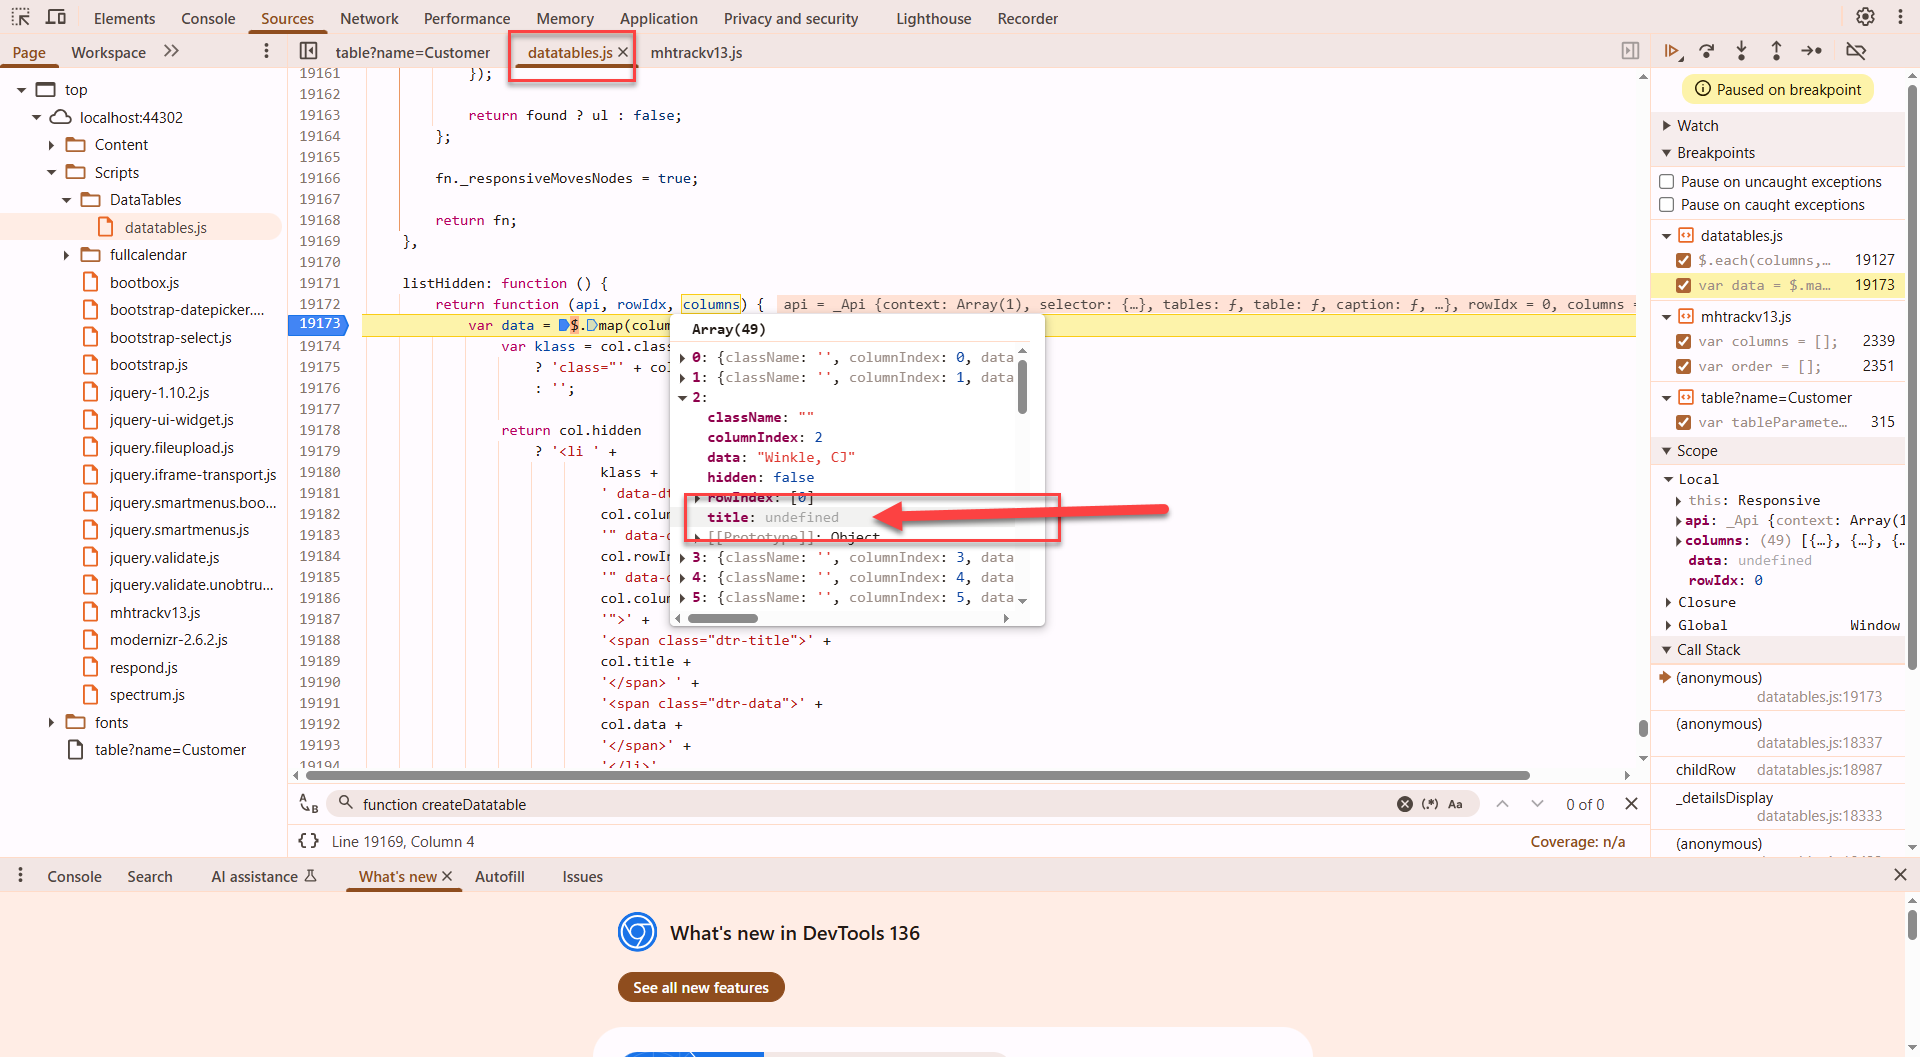Open the mhtrackv13.js editor tab

click(696, 52)
